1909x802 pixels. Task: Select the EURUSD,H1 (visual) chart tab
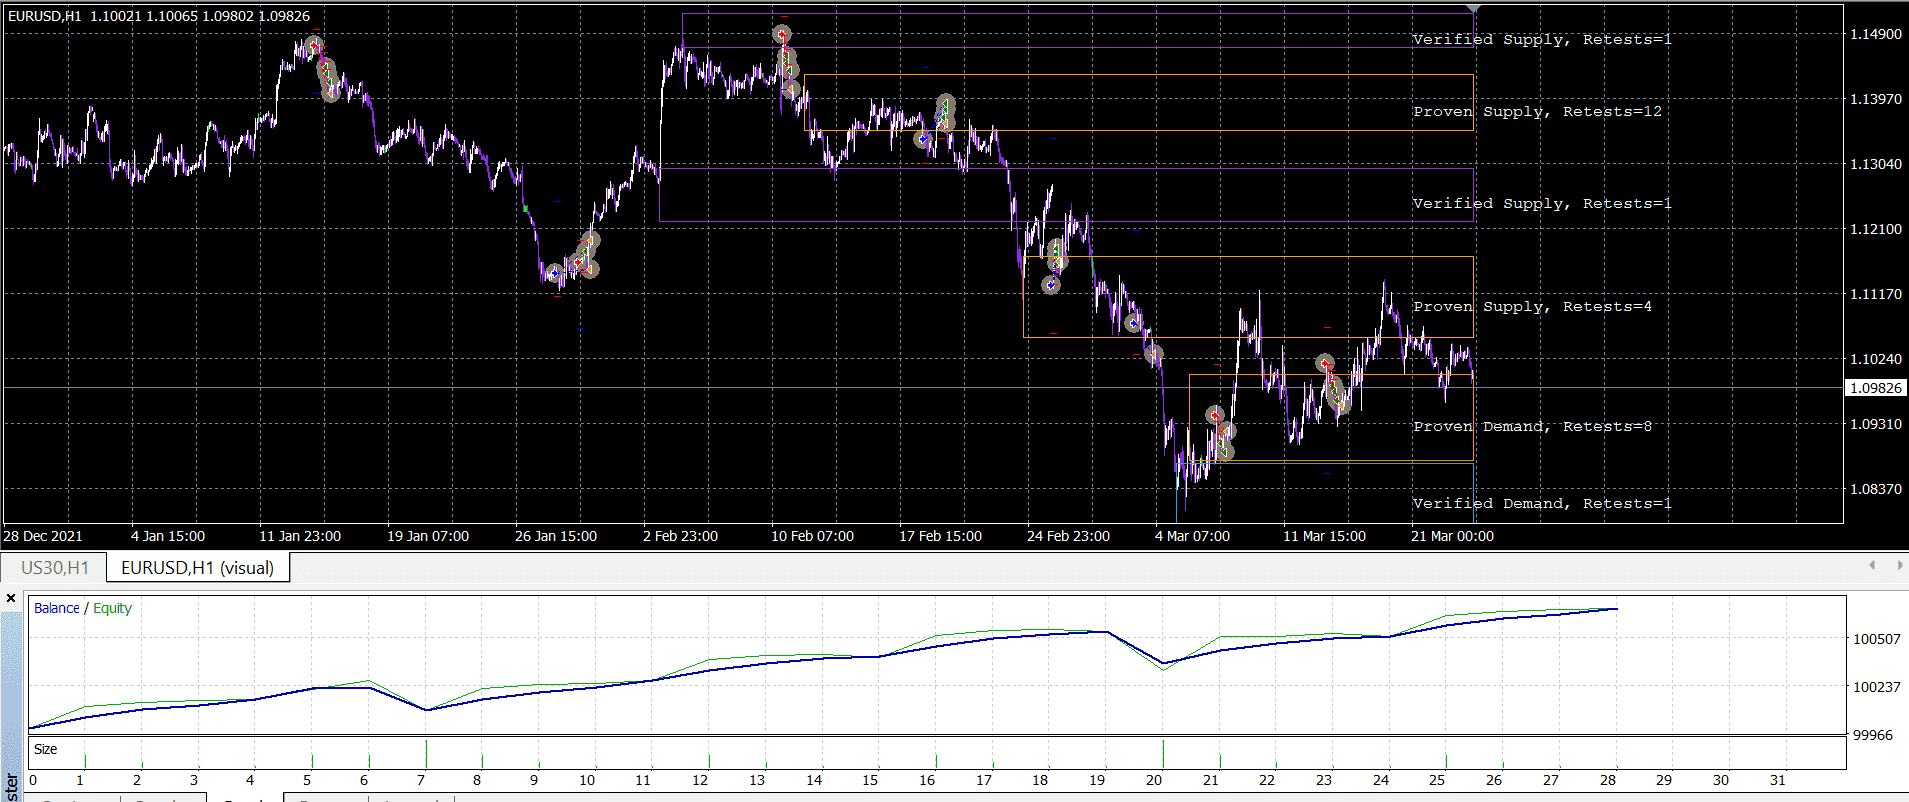click(197, 568)
